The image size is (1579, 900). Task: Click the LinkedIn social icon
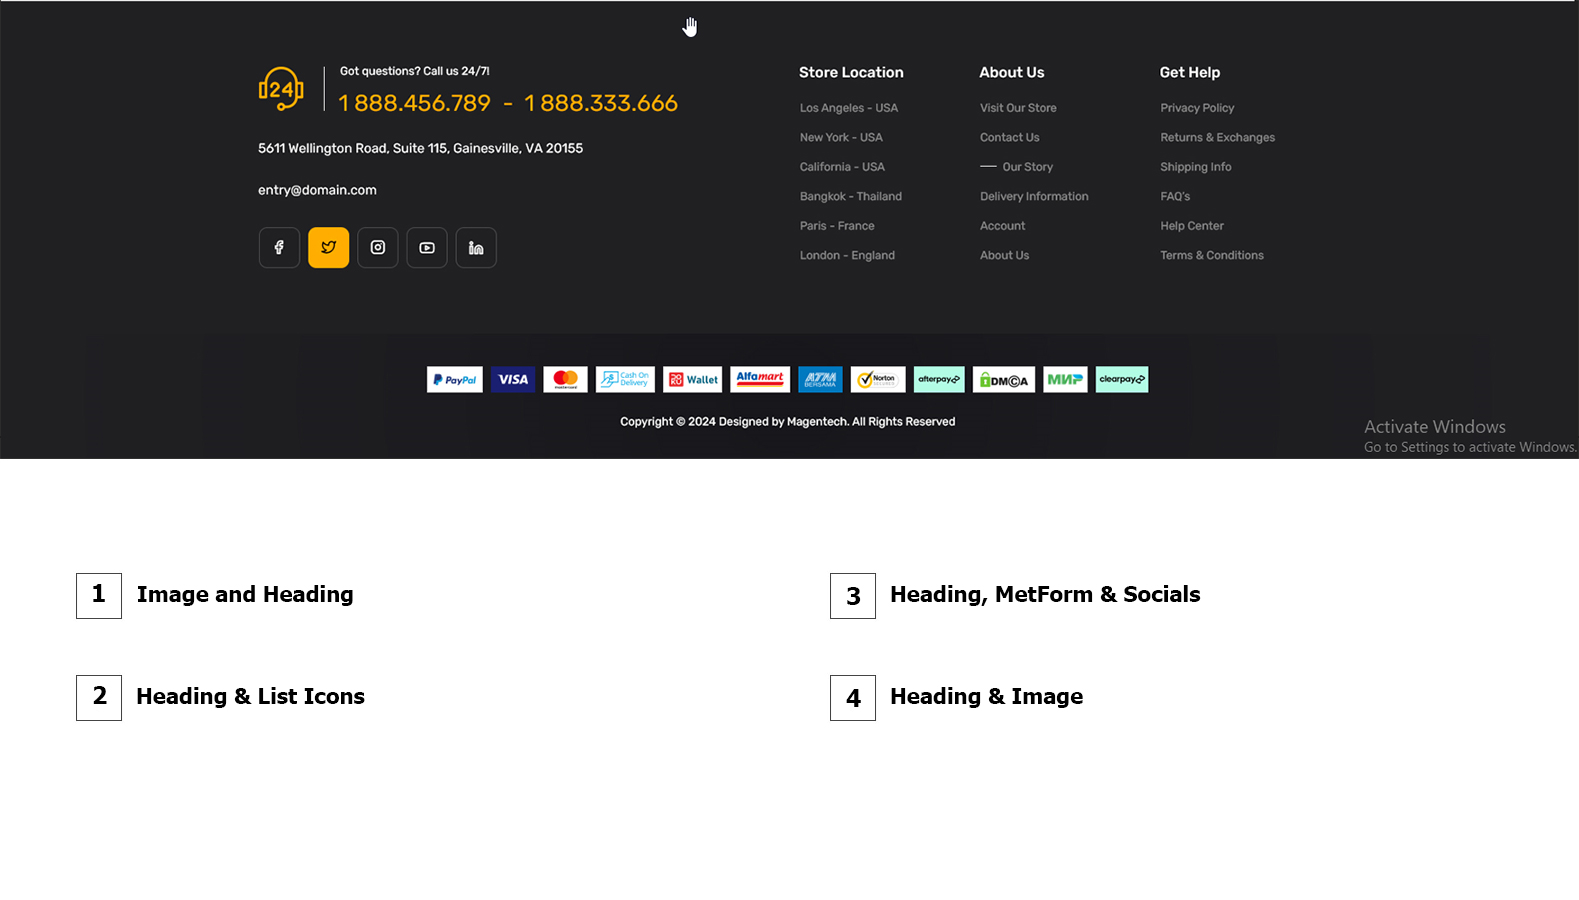coord(476,248)
